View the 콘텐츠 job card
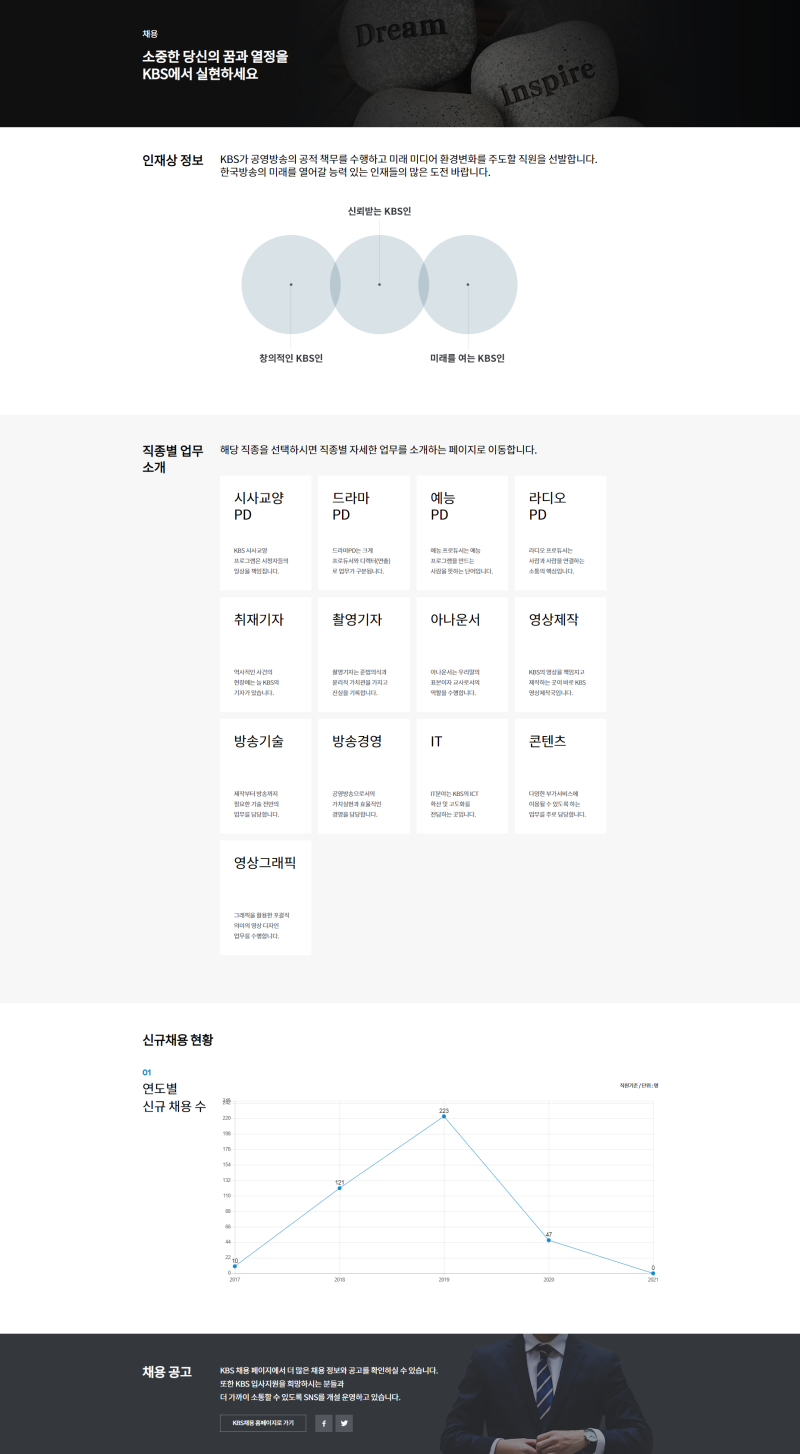 pyautogui.click(x=560, y=776)
